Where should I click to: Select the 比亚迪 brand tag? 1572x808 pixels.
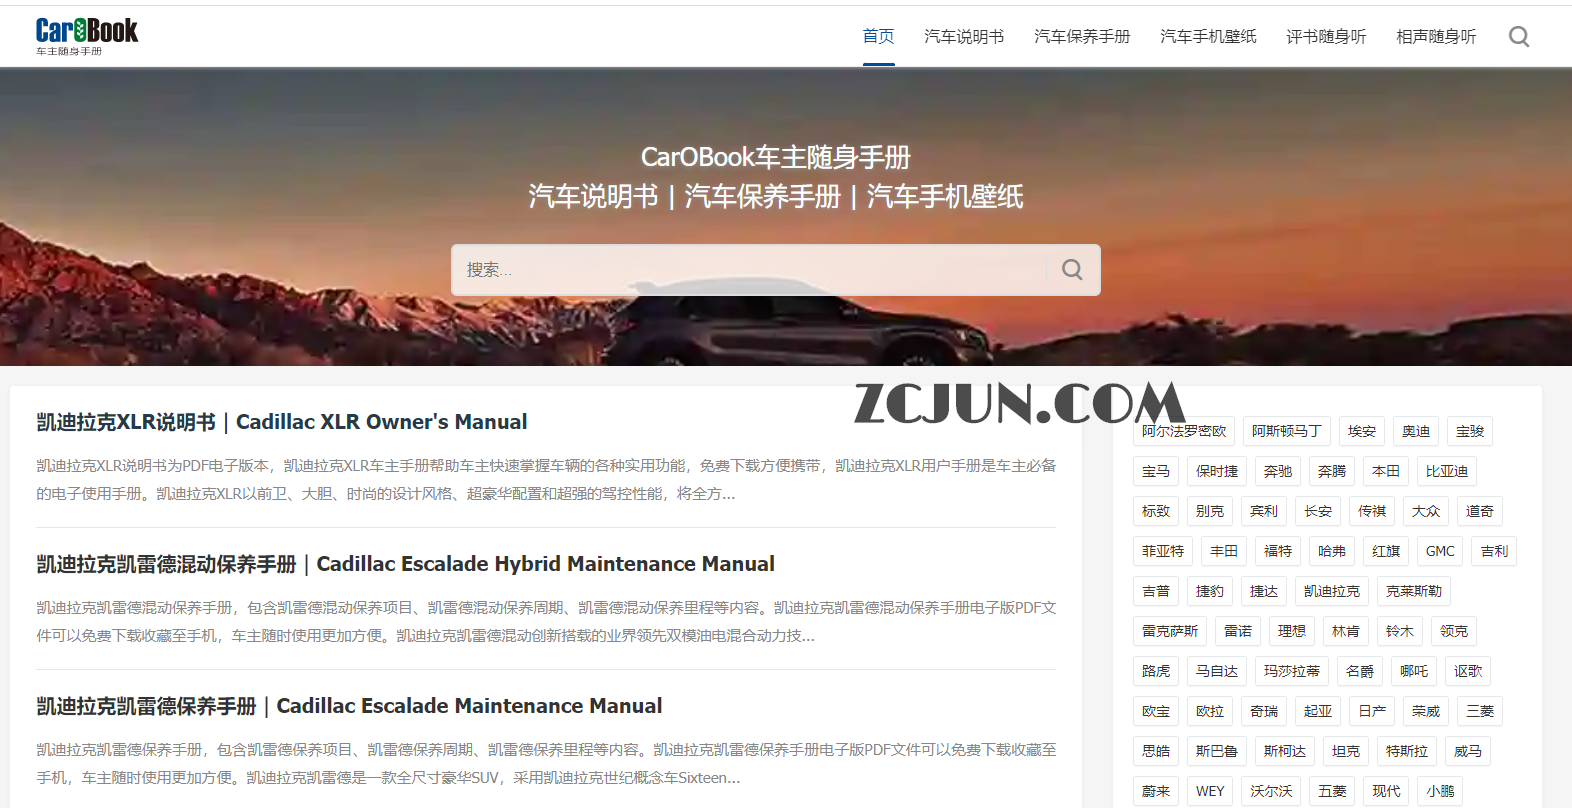[1447, 471]
